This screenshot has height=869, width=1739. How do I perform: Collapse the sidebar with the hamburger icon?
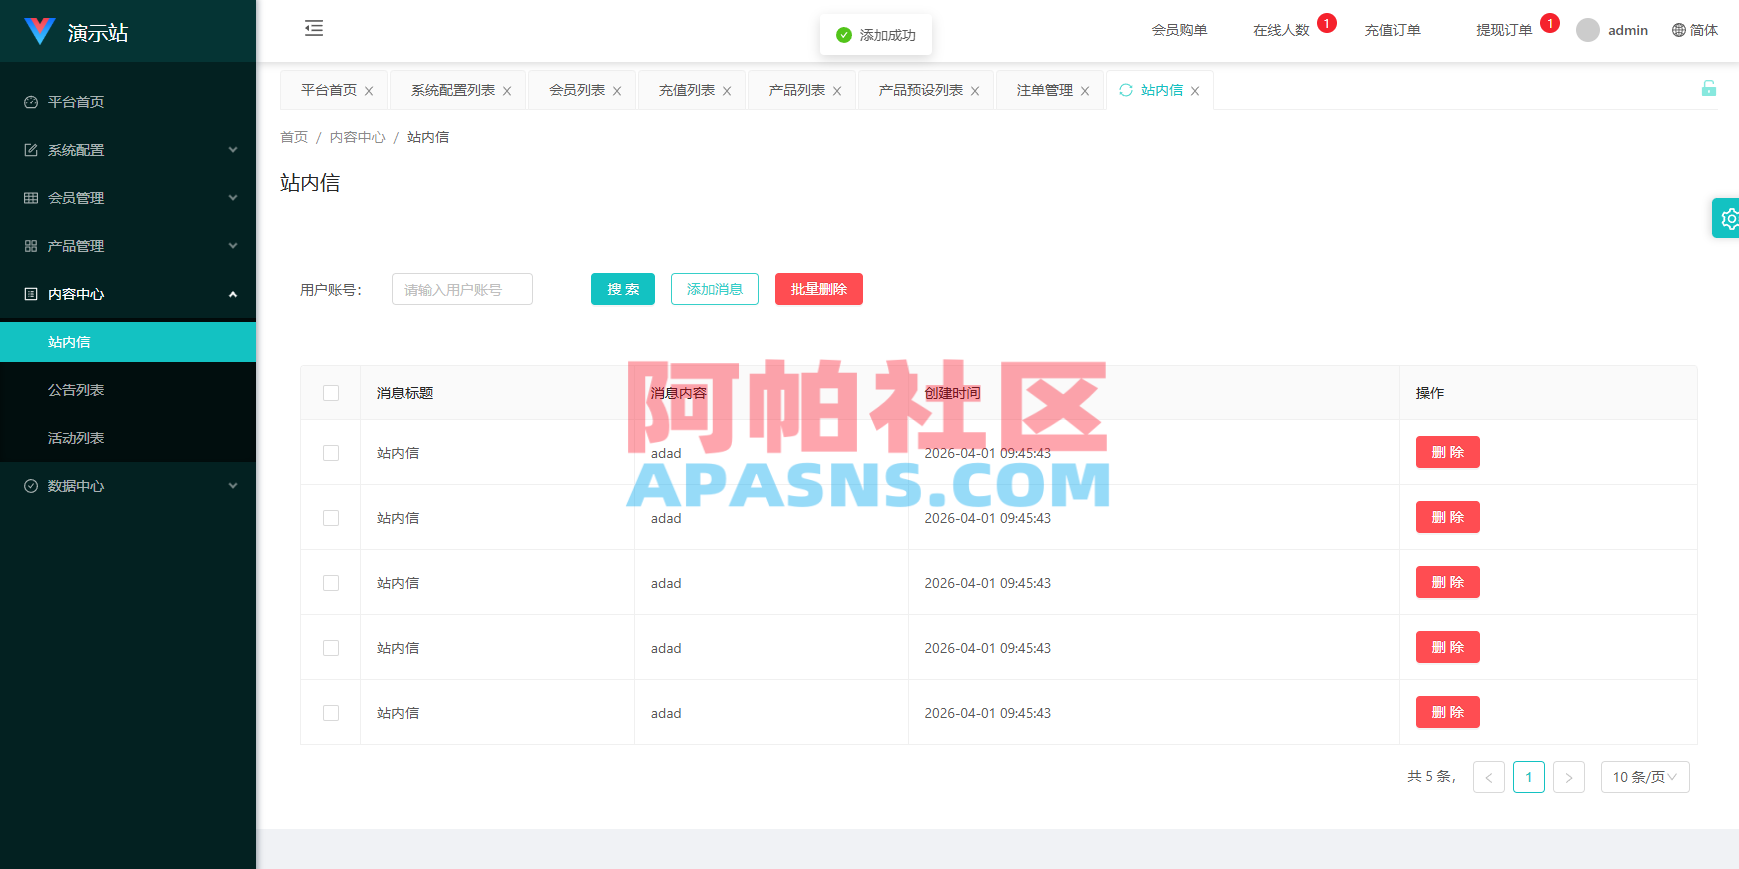(314, 28)
